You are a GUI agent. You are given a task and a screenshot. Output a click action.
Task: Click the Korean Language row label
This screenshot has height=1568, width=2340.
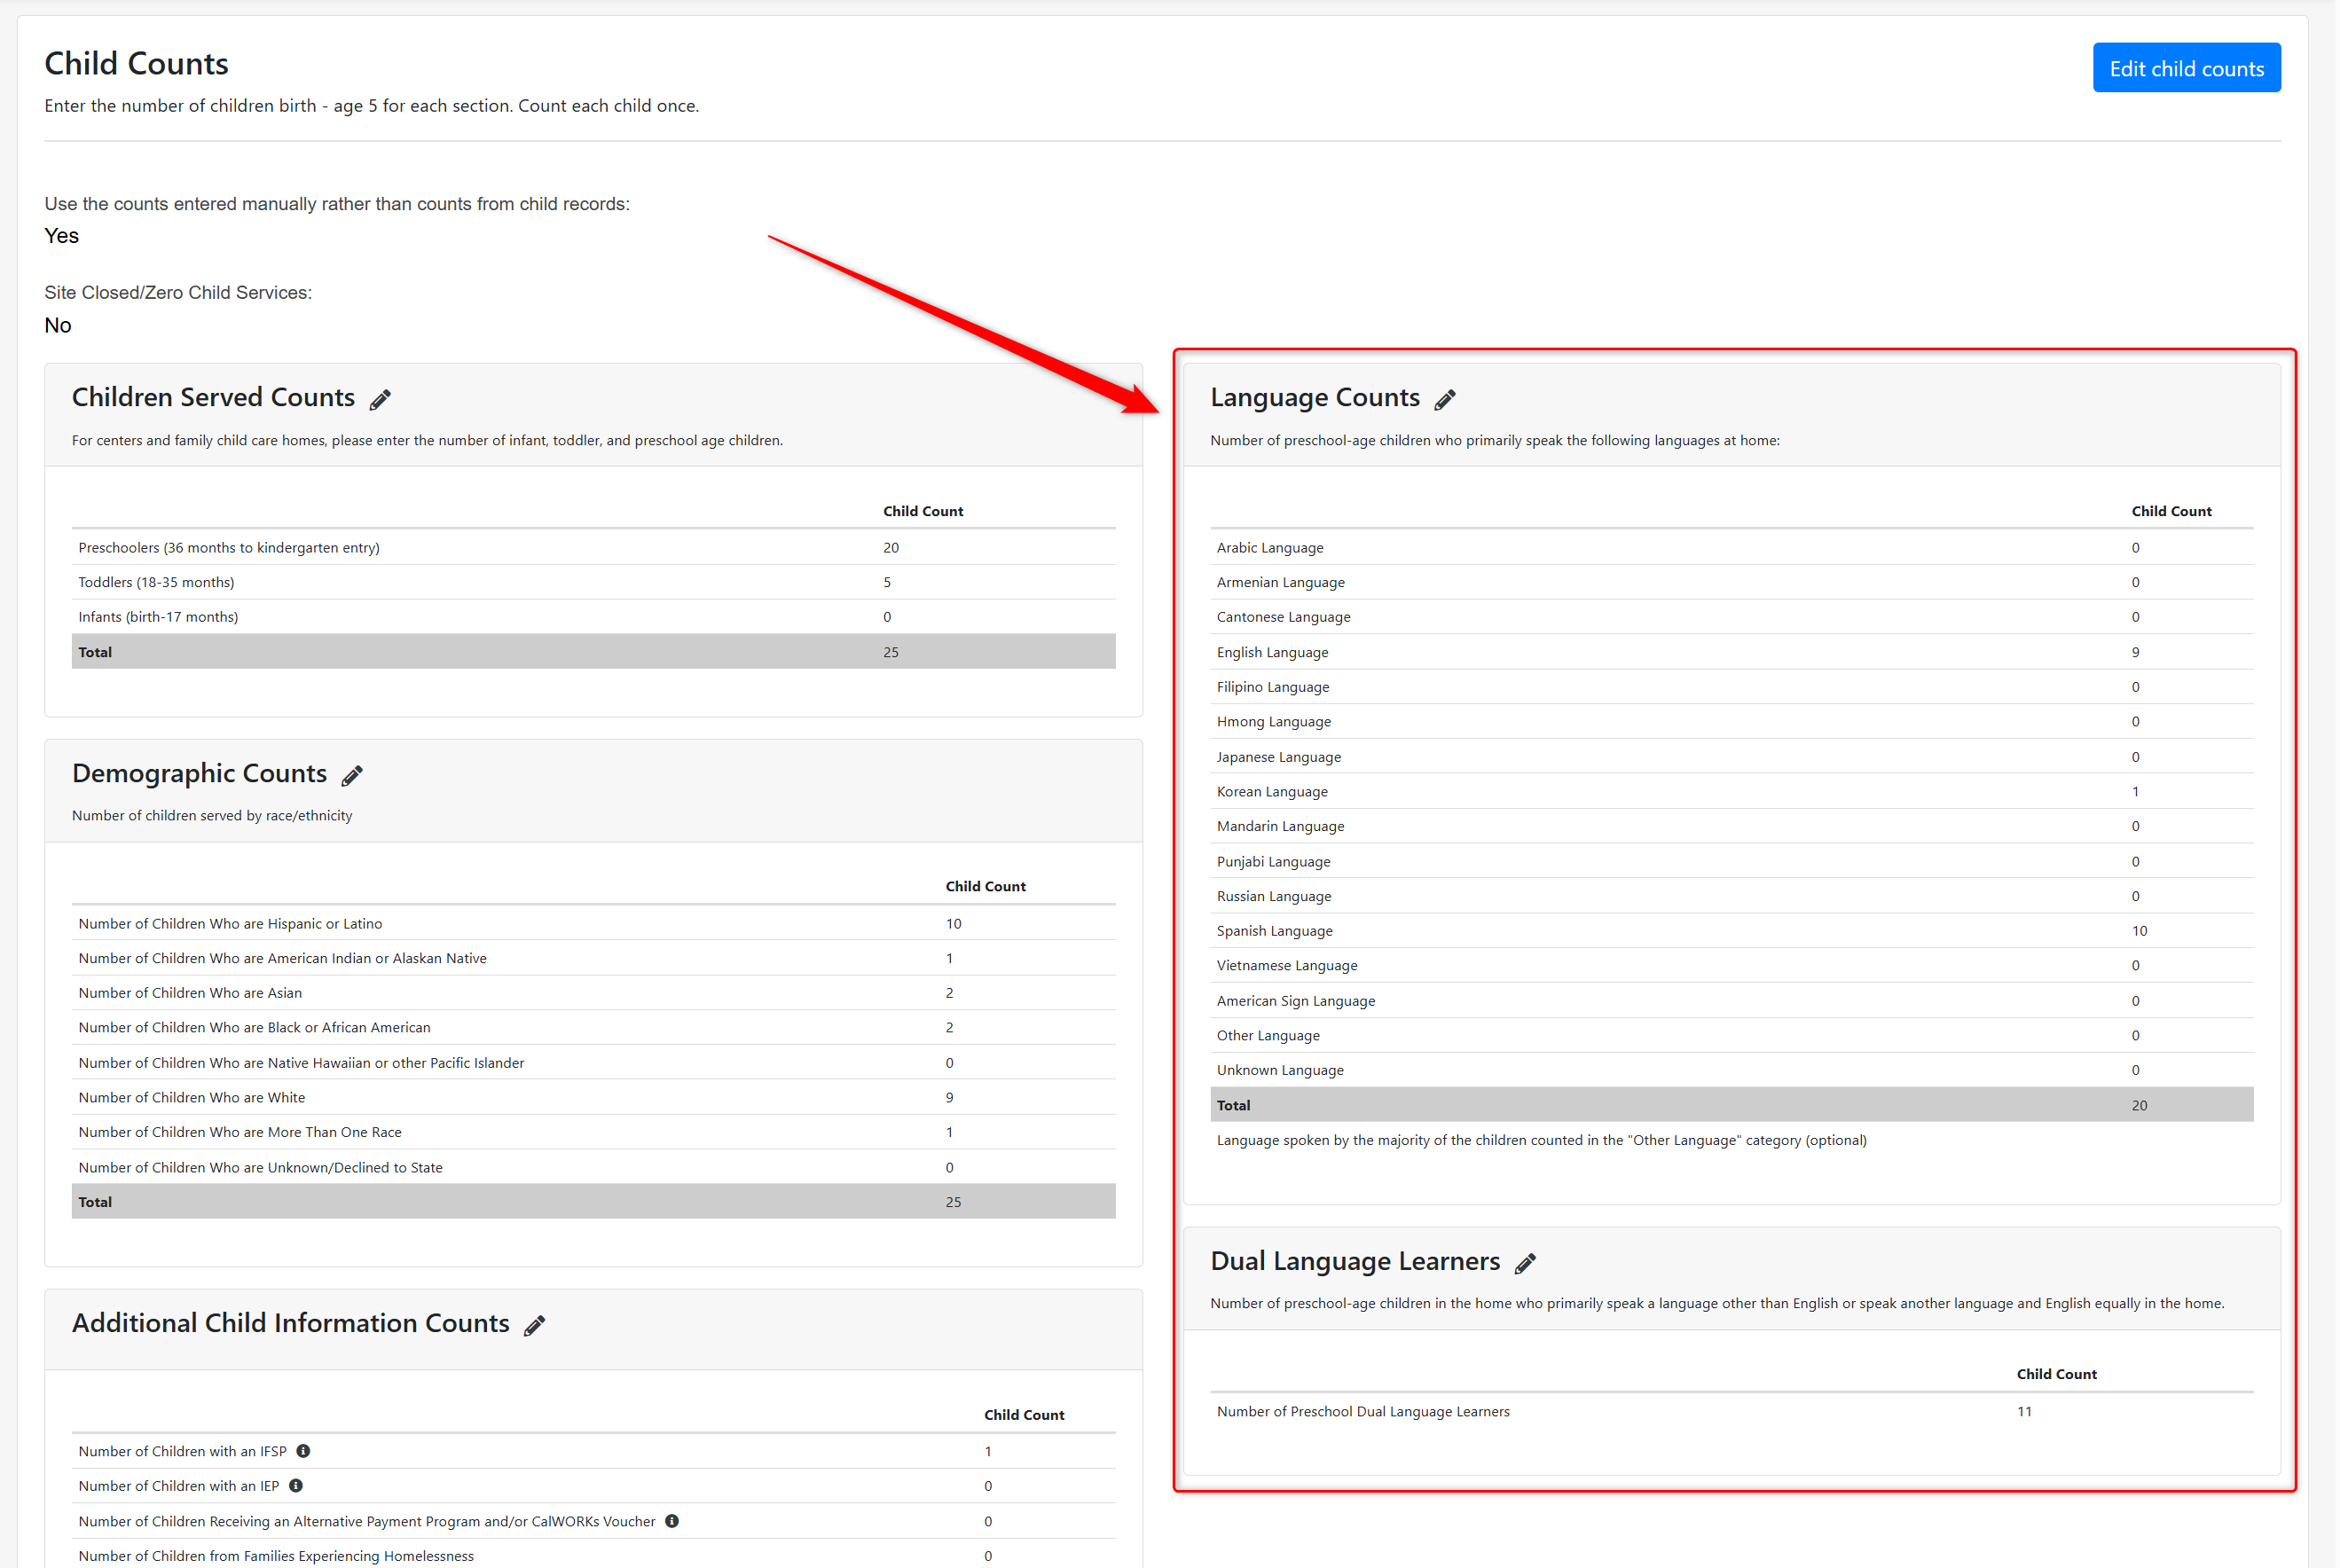click(x=1272, y=792)
